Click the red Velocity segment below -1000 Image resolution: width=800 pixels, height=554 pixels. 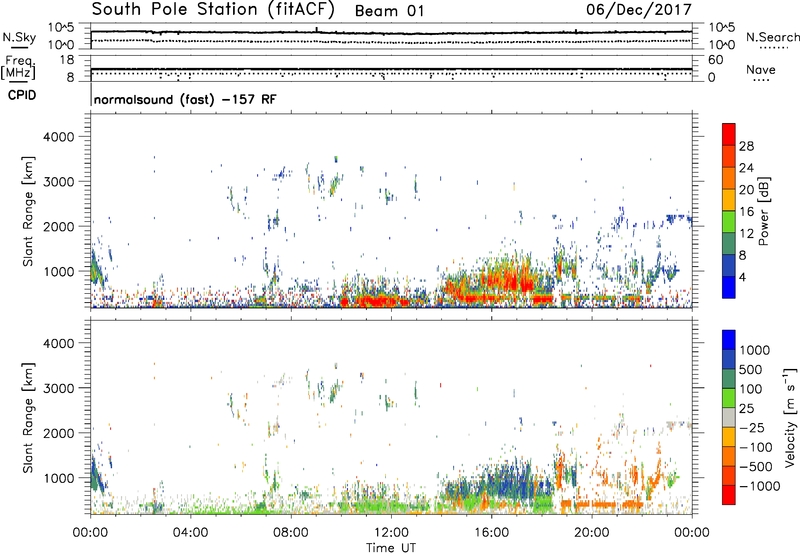(729, 495)
